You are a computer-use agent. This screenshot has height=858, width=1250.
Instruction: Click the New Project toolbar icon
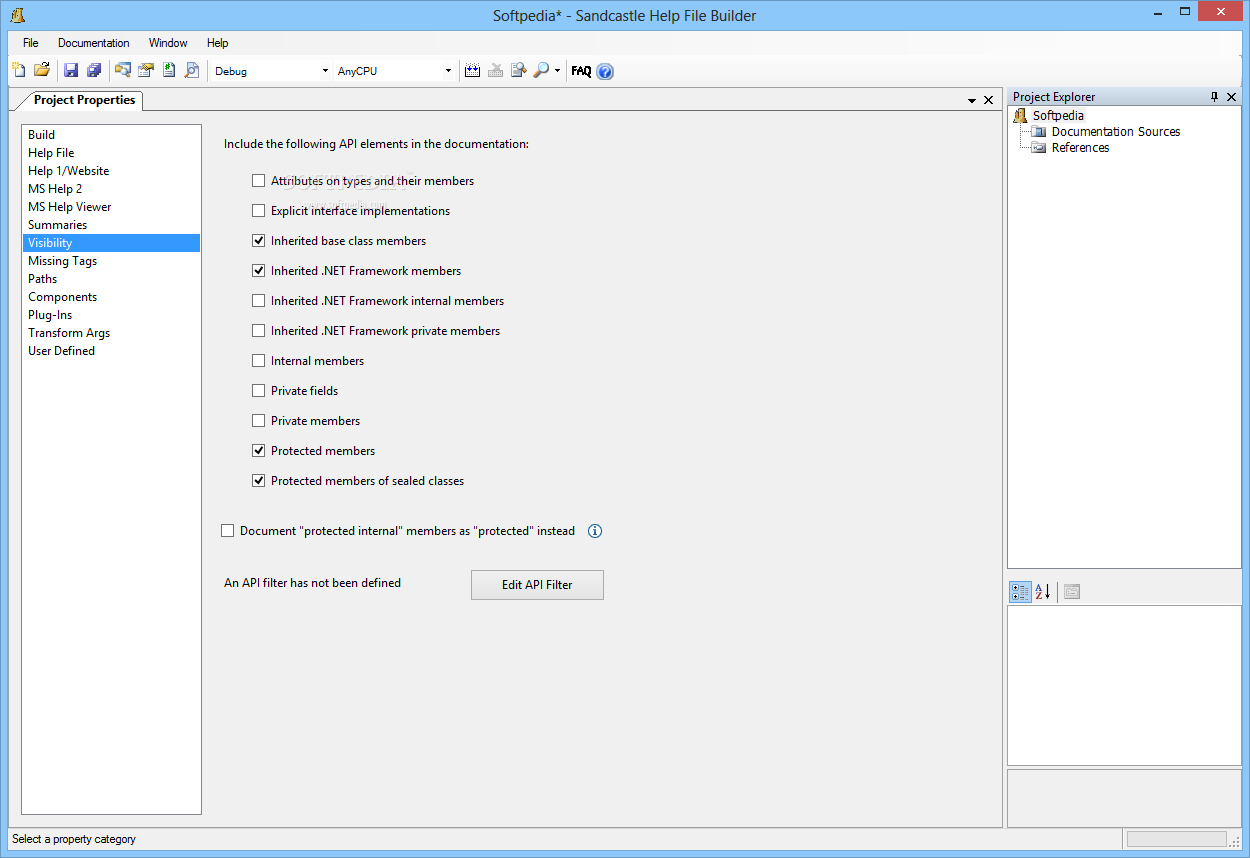click(x=18, y=70)
